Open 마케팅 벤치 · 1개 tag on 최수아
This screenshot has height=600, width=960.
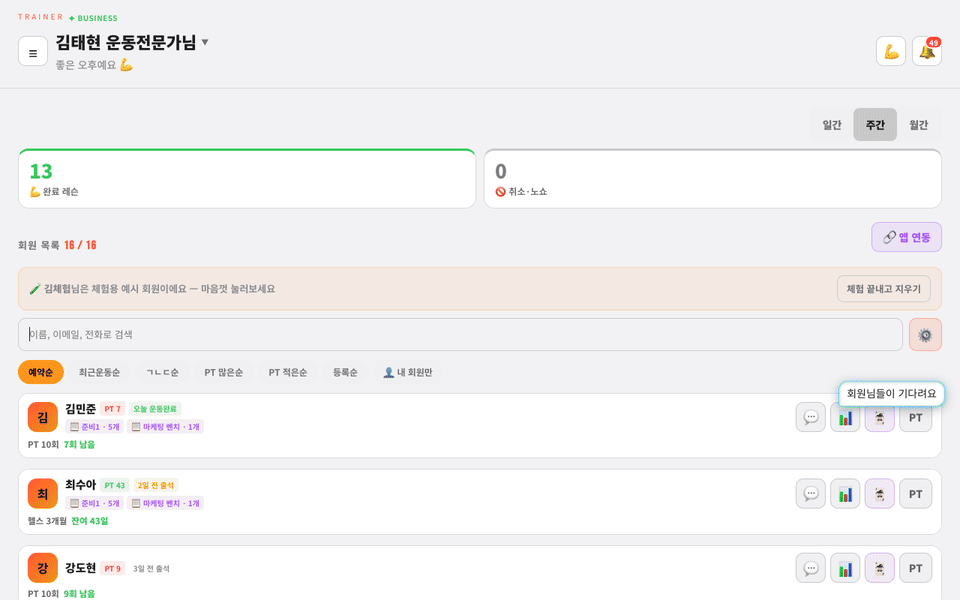[x=165, y=503]
